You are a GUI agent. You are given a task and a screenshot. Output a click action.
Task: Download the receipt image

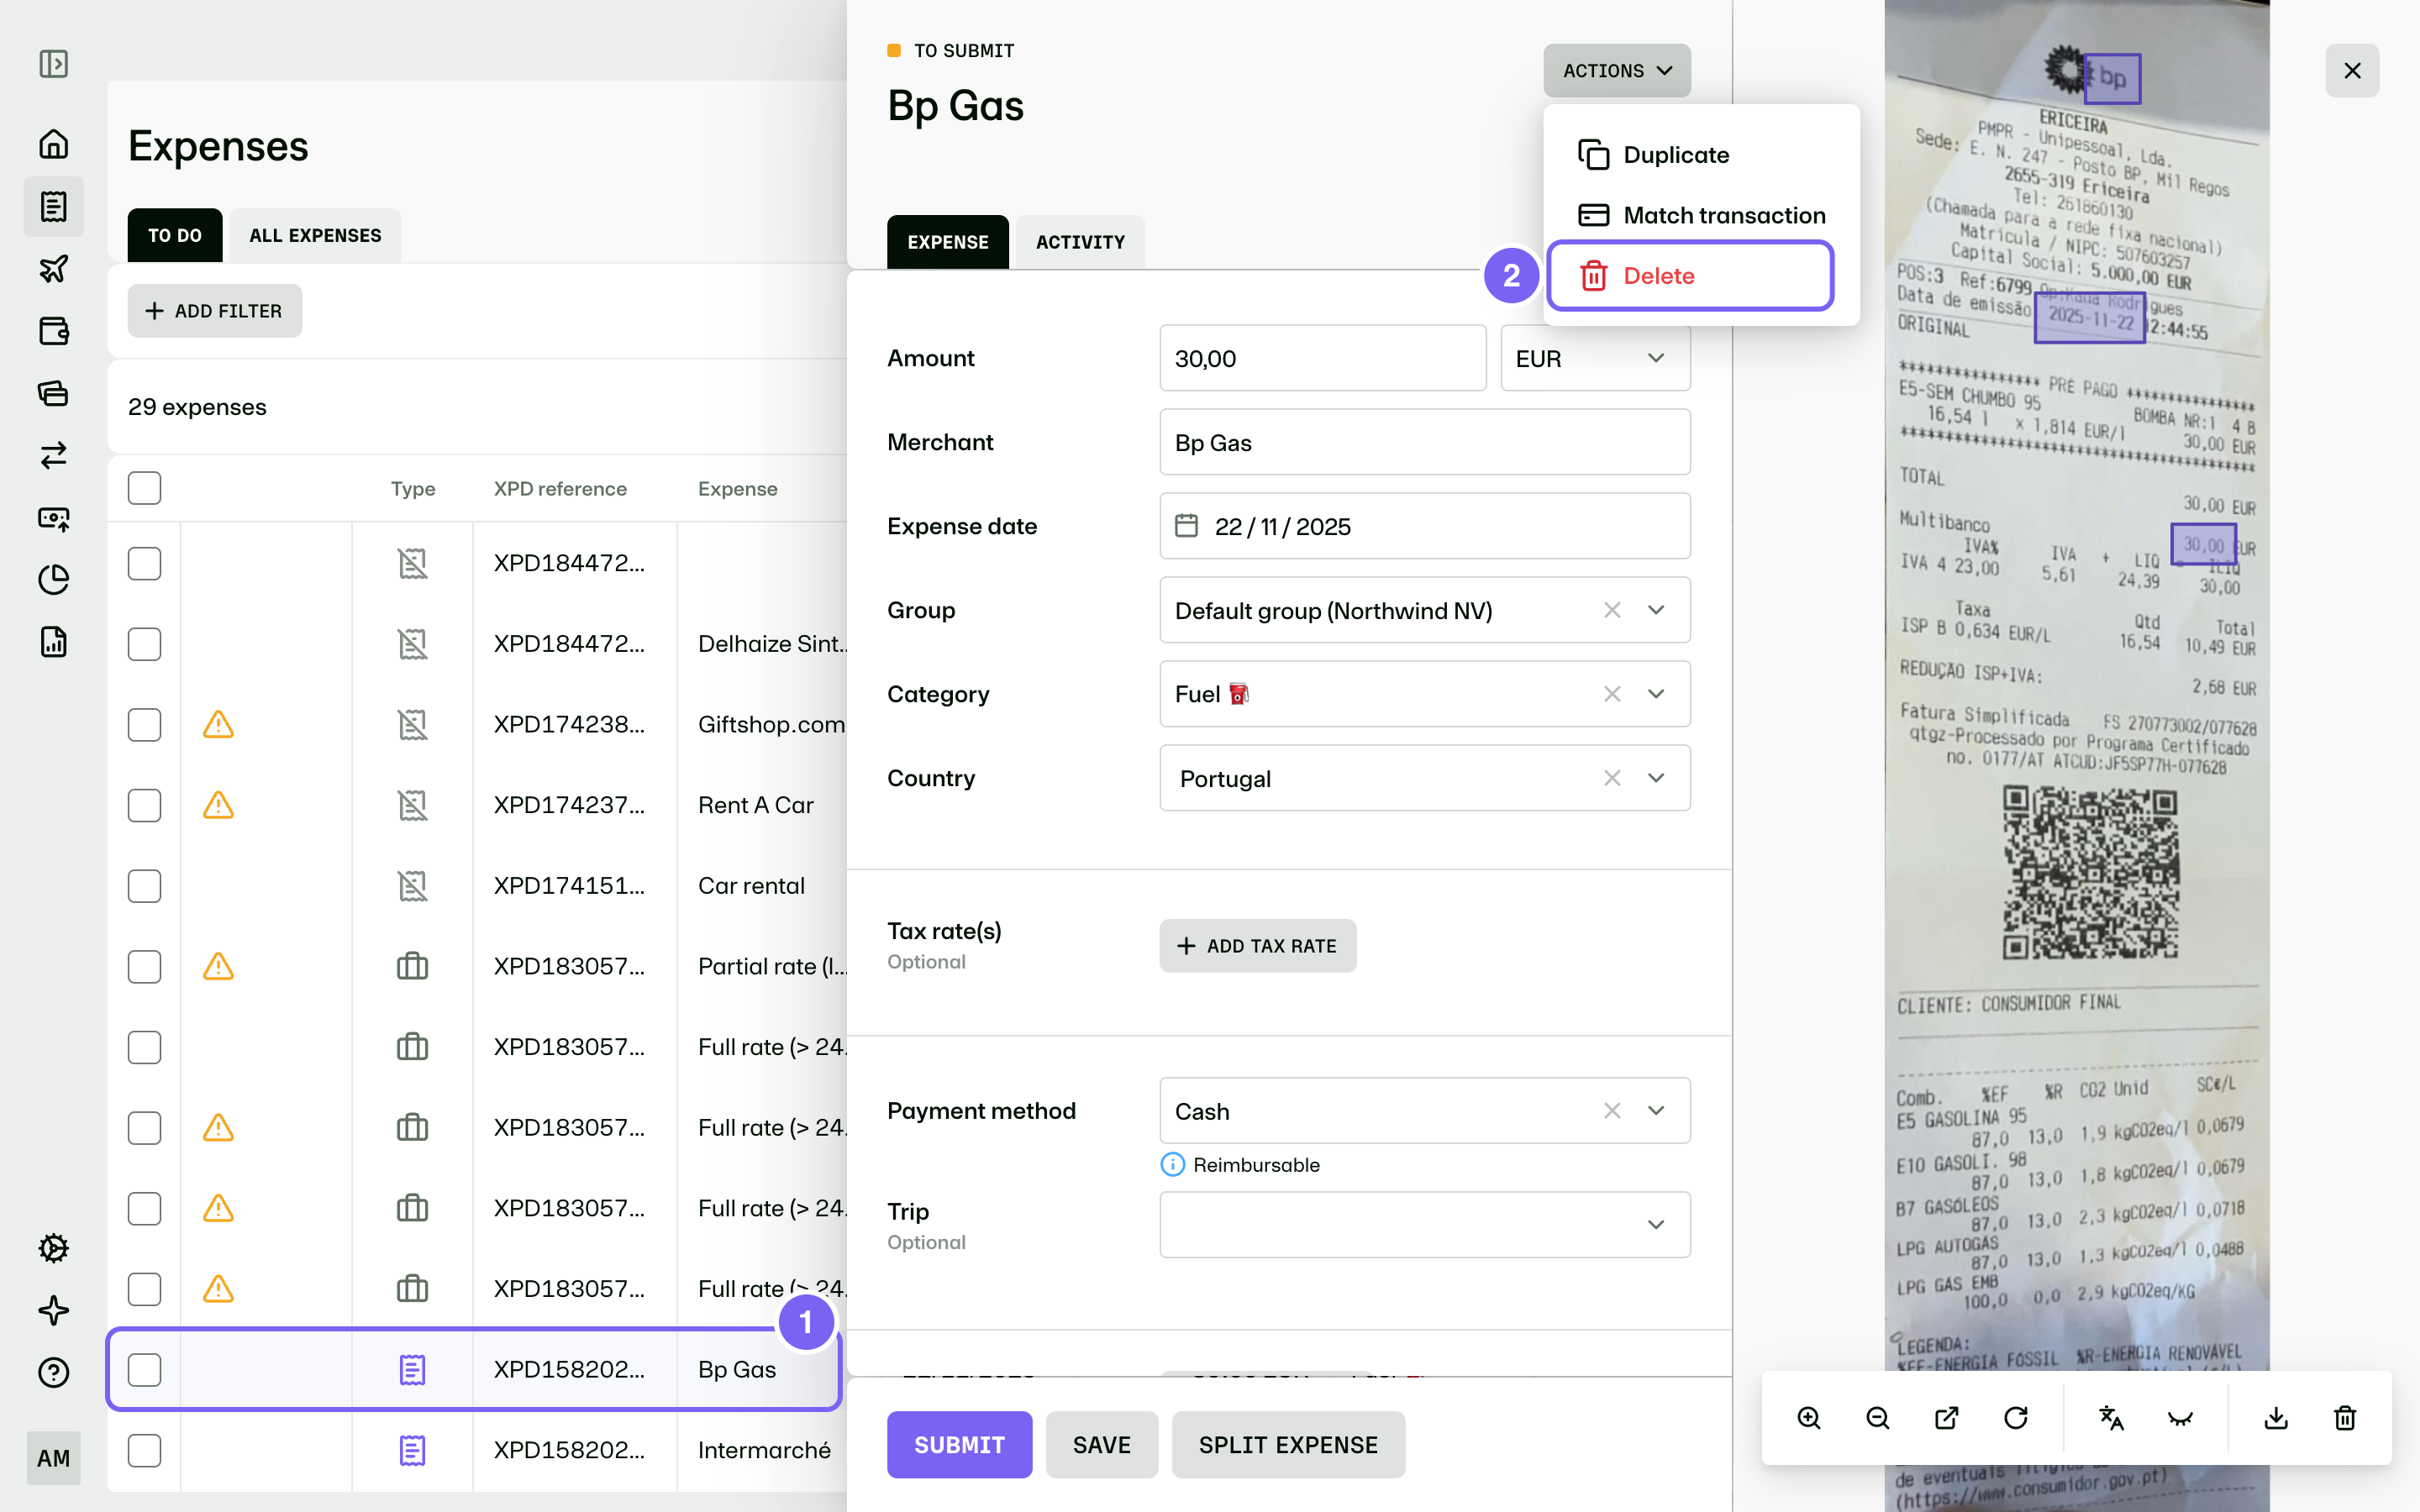(2276, 1418)
